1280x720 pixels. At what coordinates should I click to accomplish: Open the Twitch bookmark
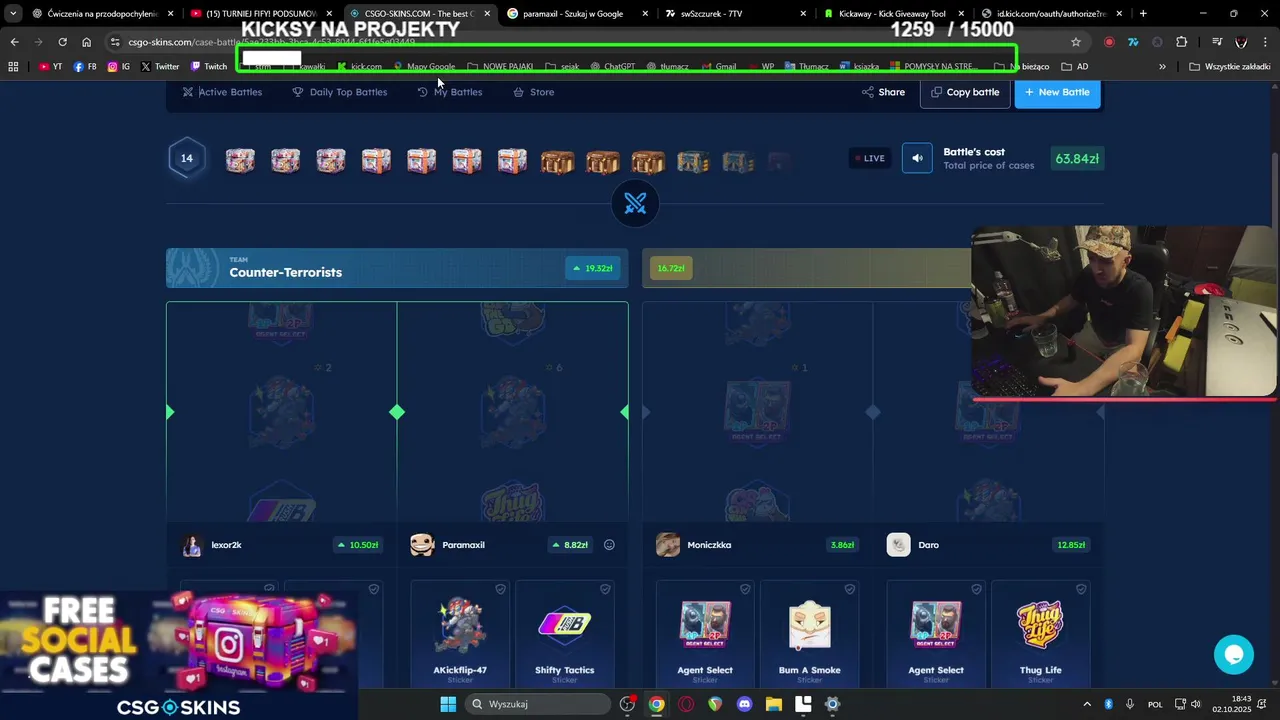209,67
